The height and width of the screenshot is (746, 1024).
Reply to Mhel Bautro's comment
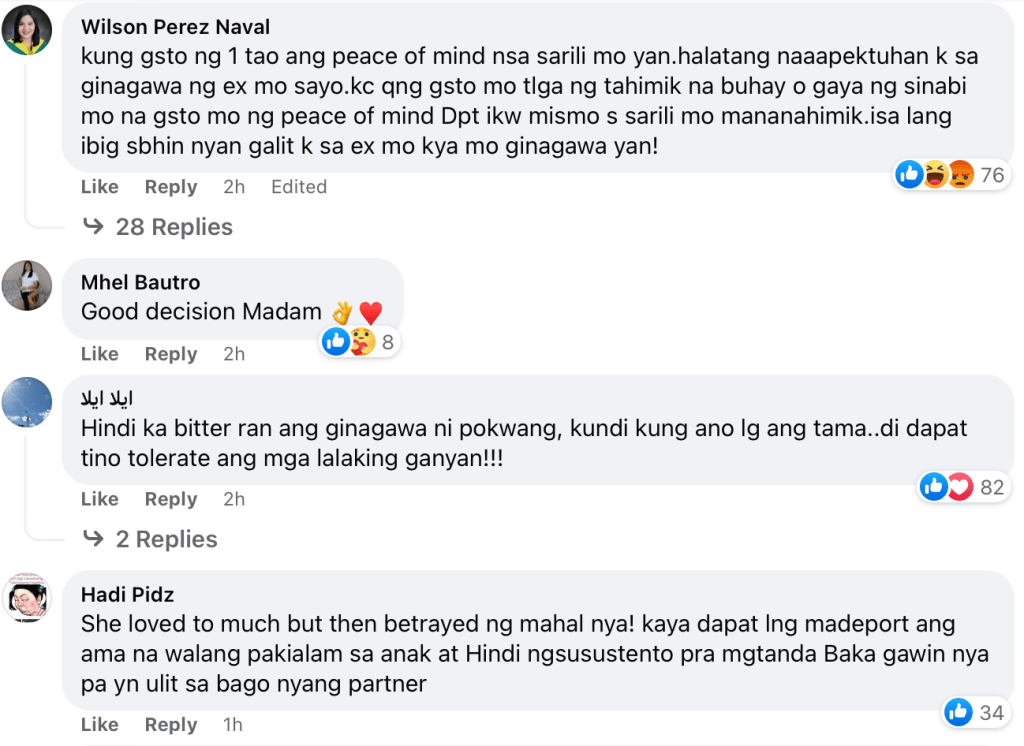171,354
